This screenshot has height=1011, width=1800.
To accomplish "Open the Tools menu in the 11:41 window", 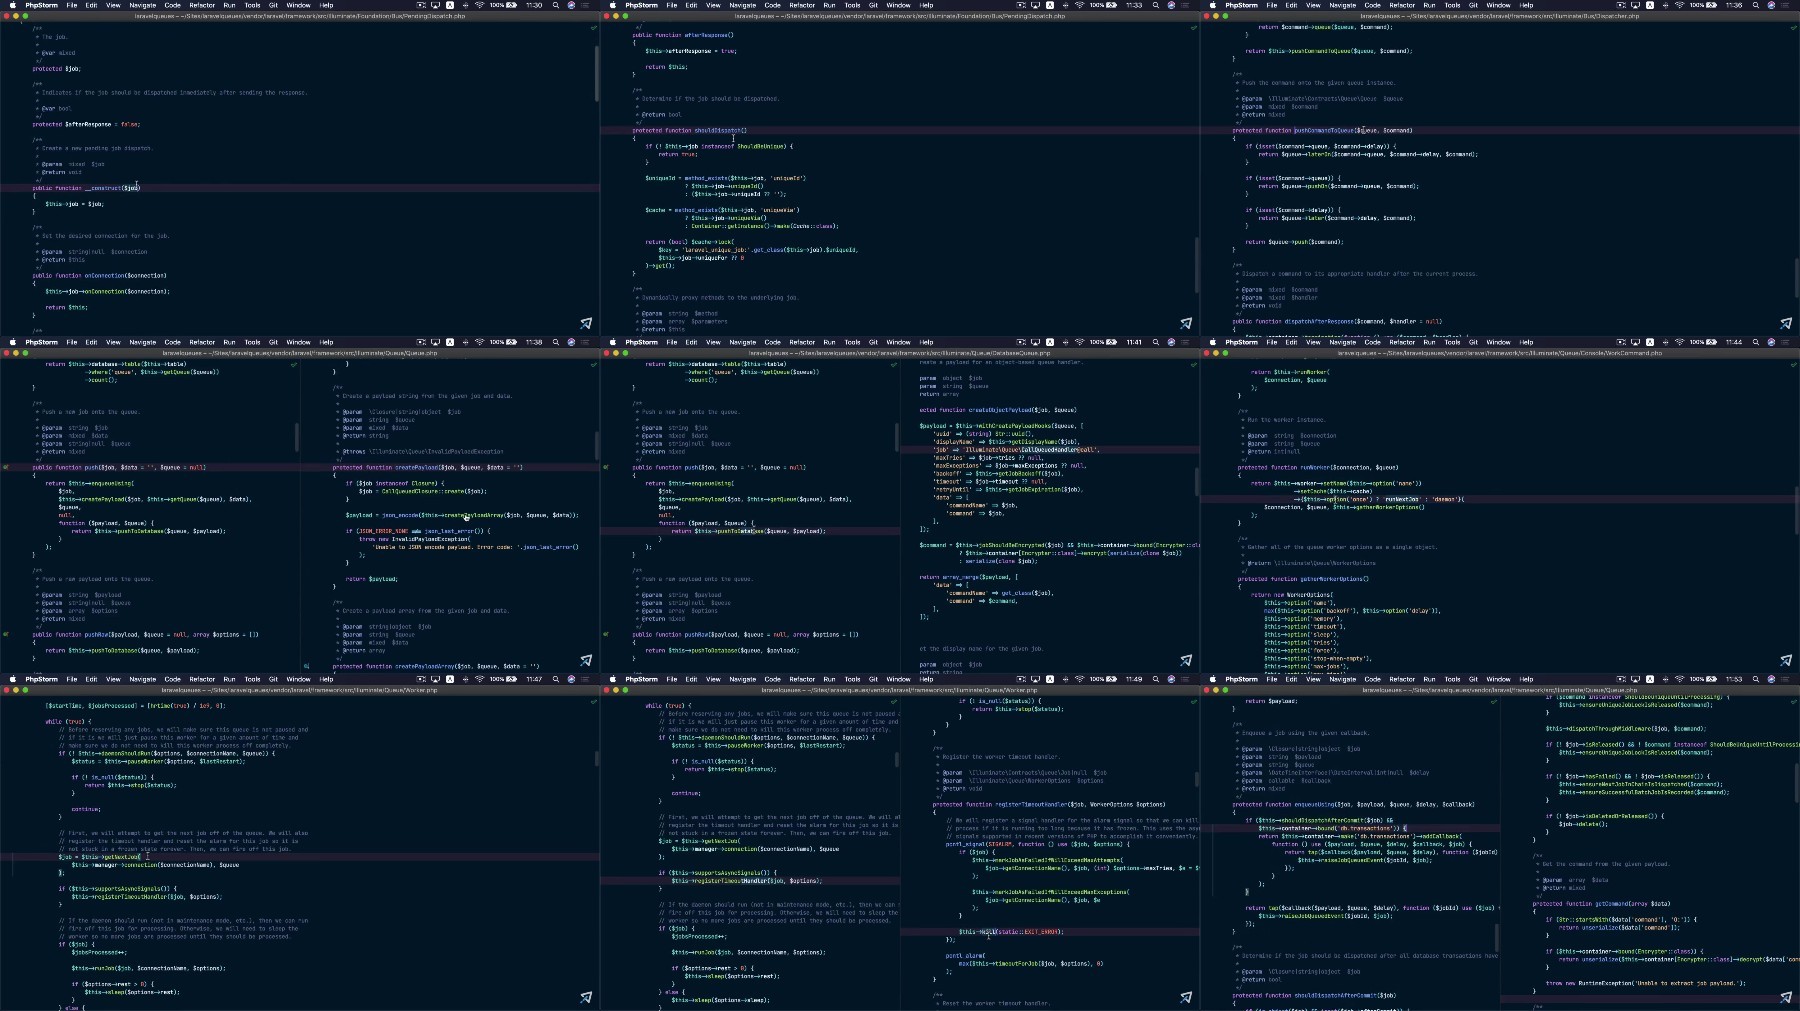I will pos(852,342).
